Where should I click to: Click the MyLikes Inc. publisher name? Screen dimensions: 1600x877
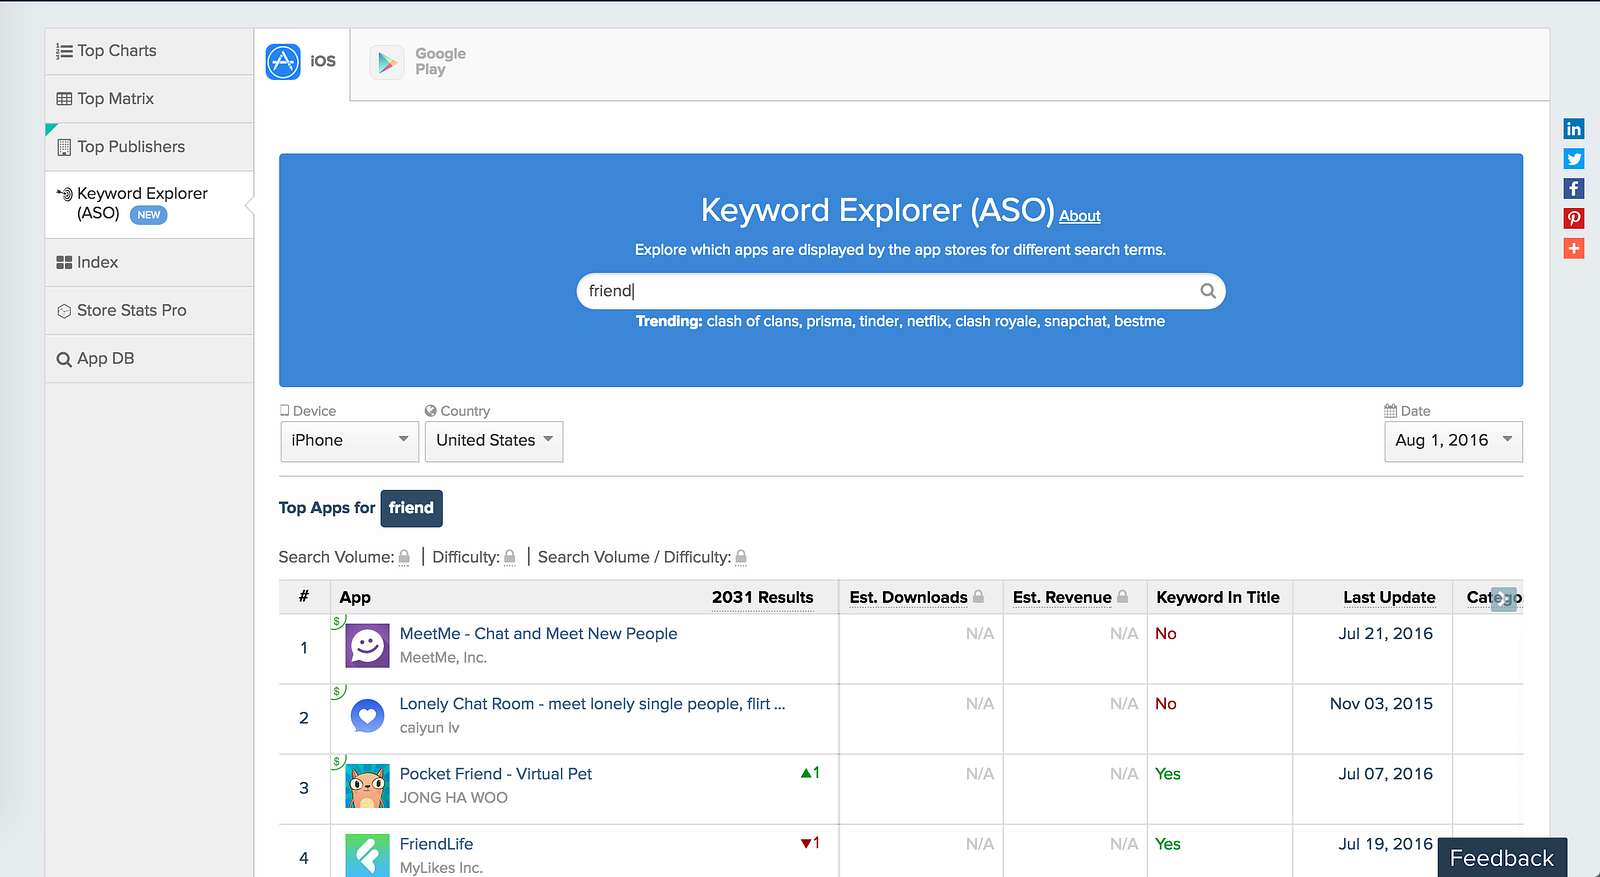pyautogui.click(x=441, y=868)
